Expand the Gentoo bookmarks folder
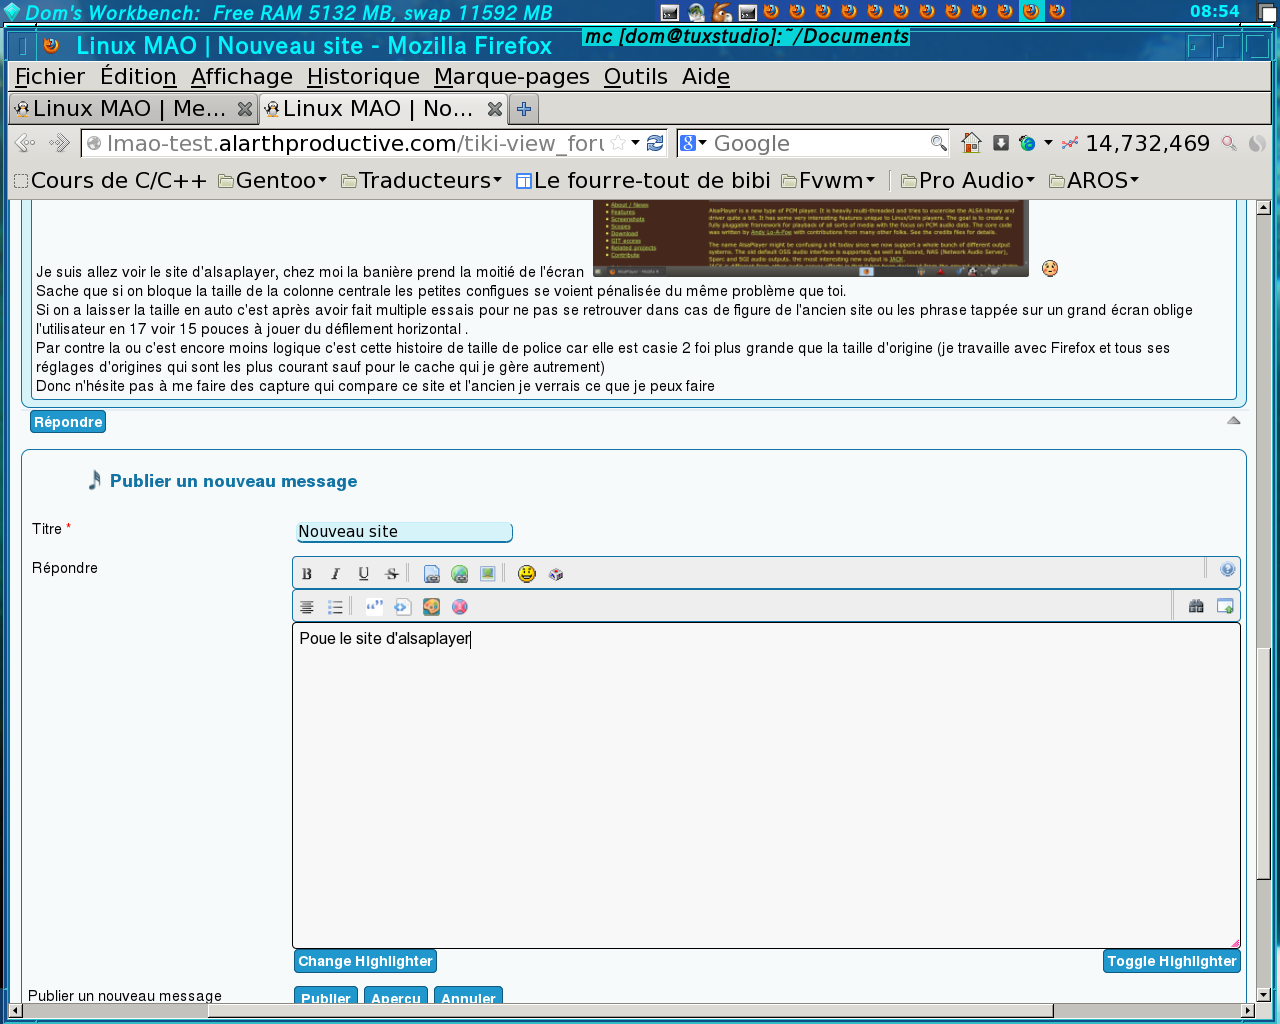The image size is (1280, 1024). [273, 181]
